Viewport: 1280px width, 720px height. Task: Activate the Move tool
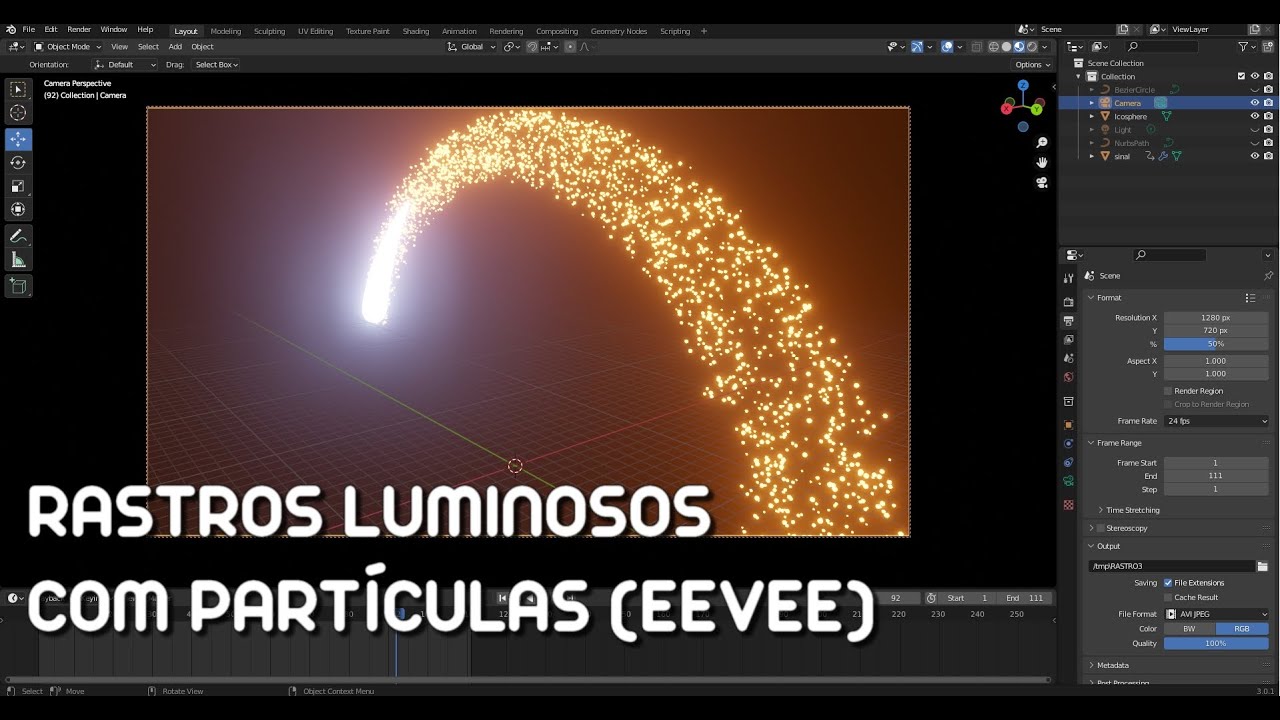[18, 139]
